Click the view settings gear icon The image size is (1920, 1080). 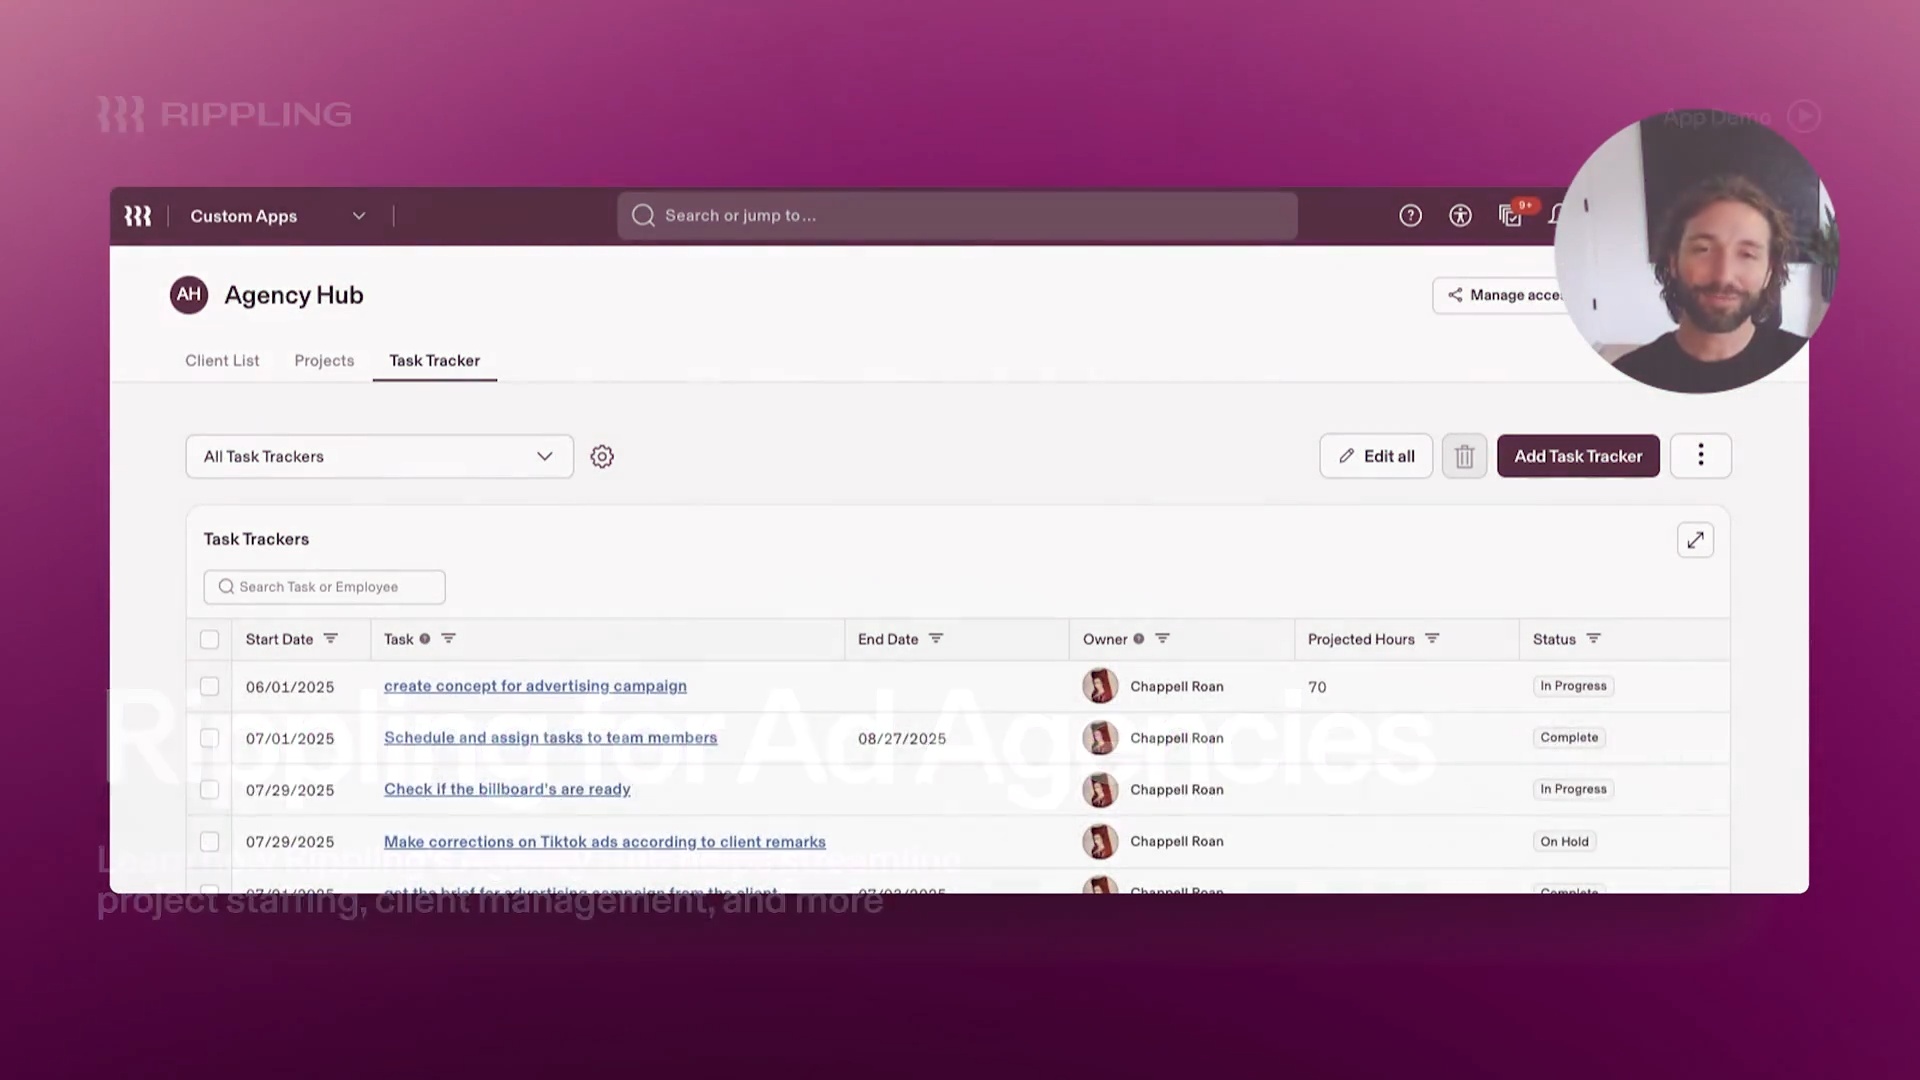(x=602, y=456)
